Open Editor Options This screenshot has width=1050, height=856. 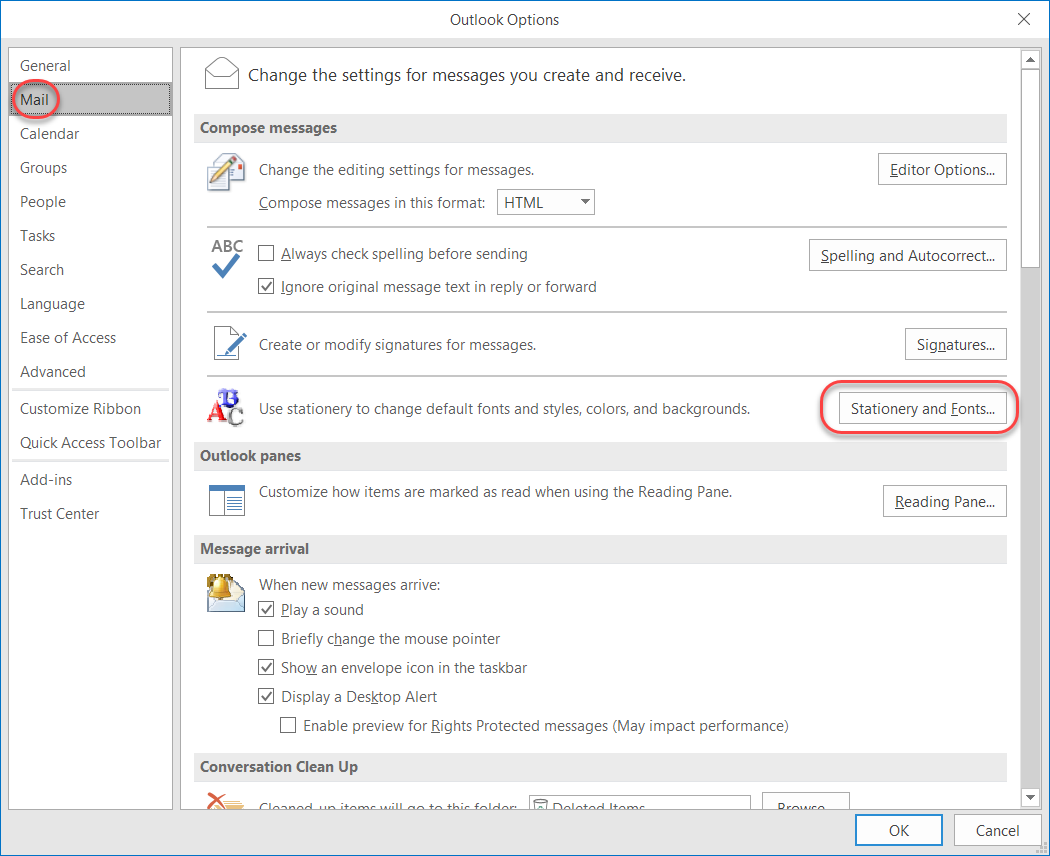[x=941, y=169]
